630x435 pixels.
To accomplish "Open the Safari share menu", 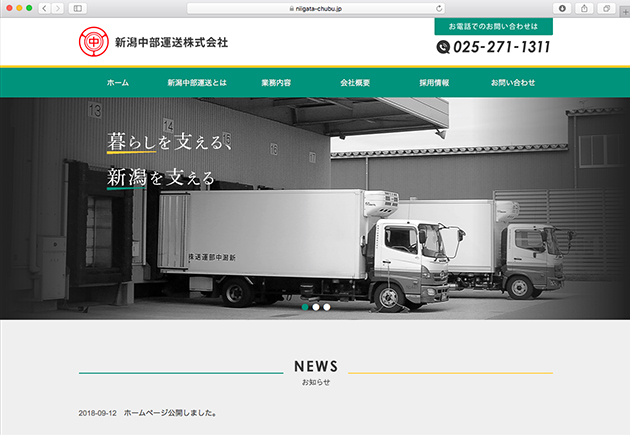I will 584,8.
